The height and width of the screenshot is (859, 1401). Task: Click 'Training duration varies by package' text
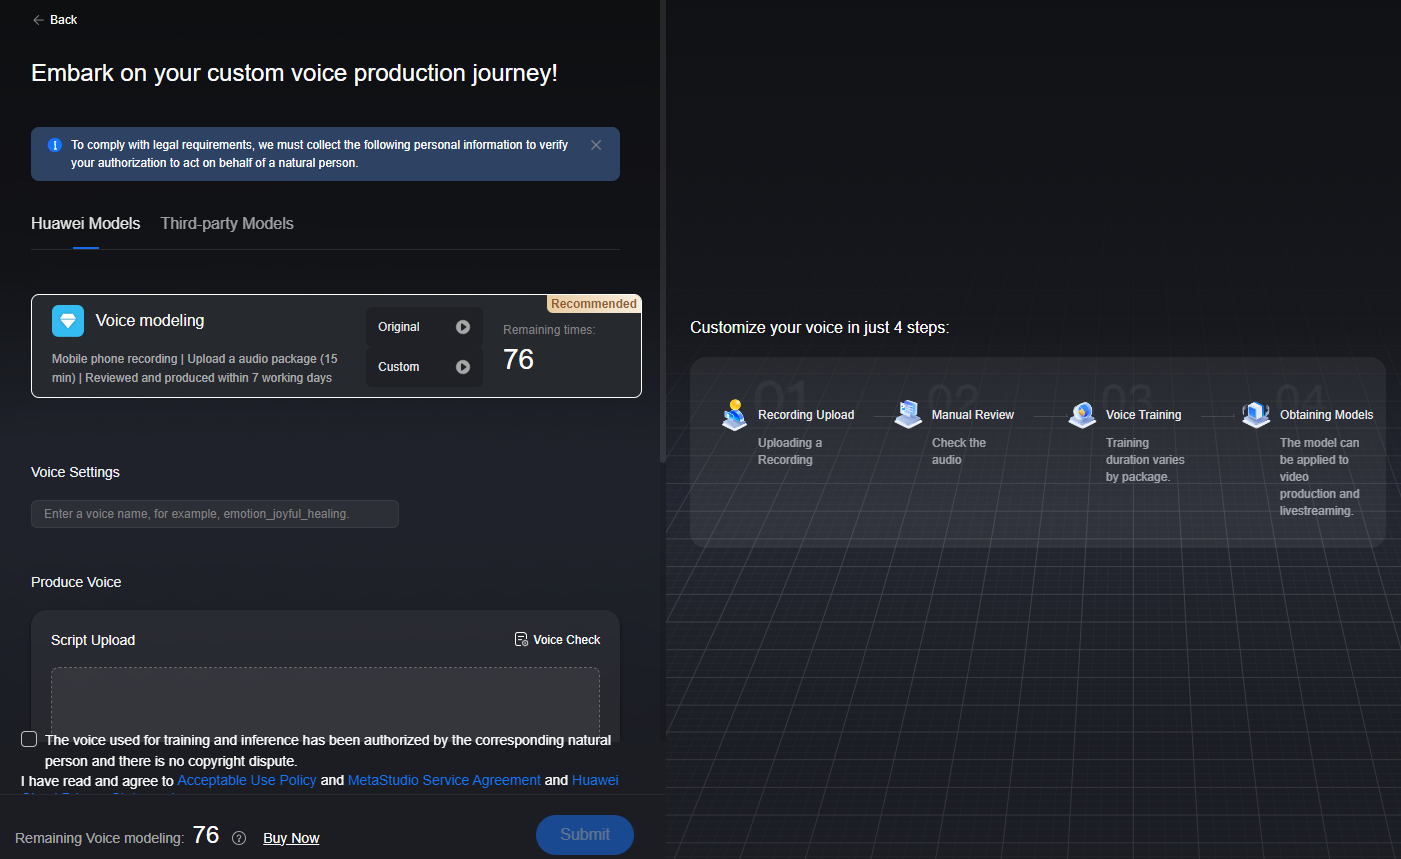1145,460
